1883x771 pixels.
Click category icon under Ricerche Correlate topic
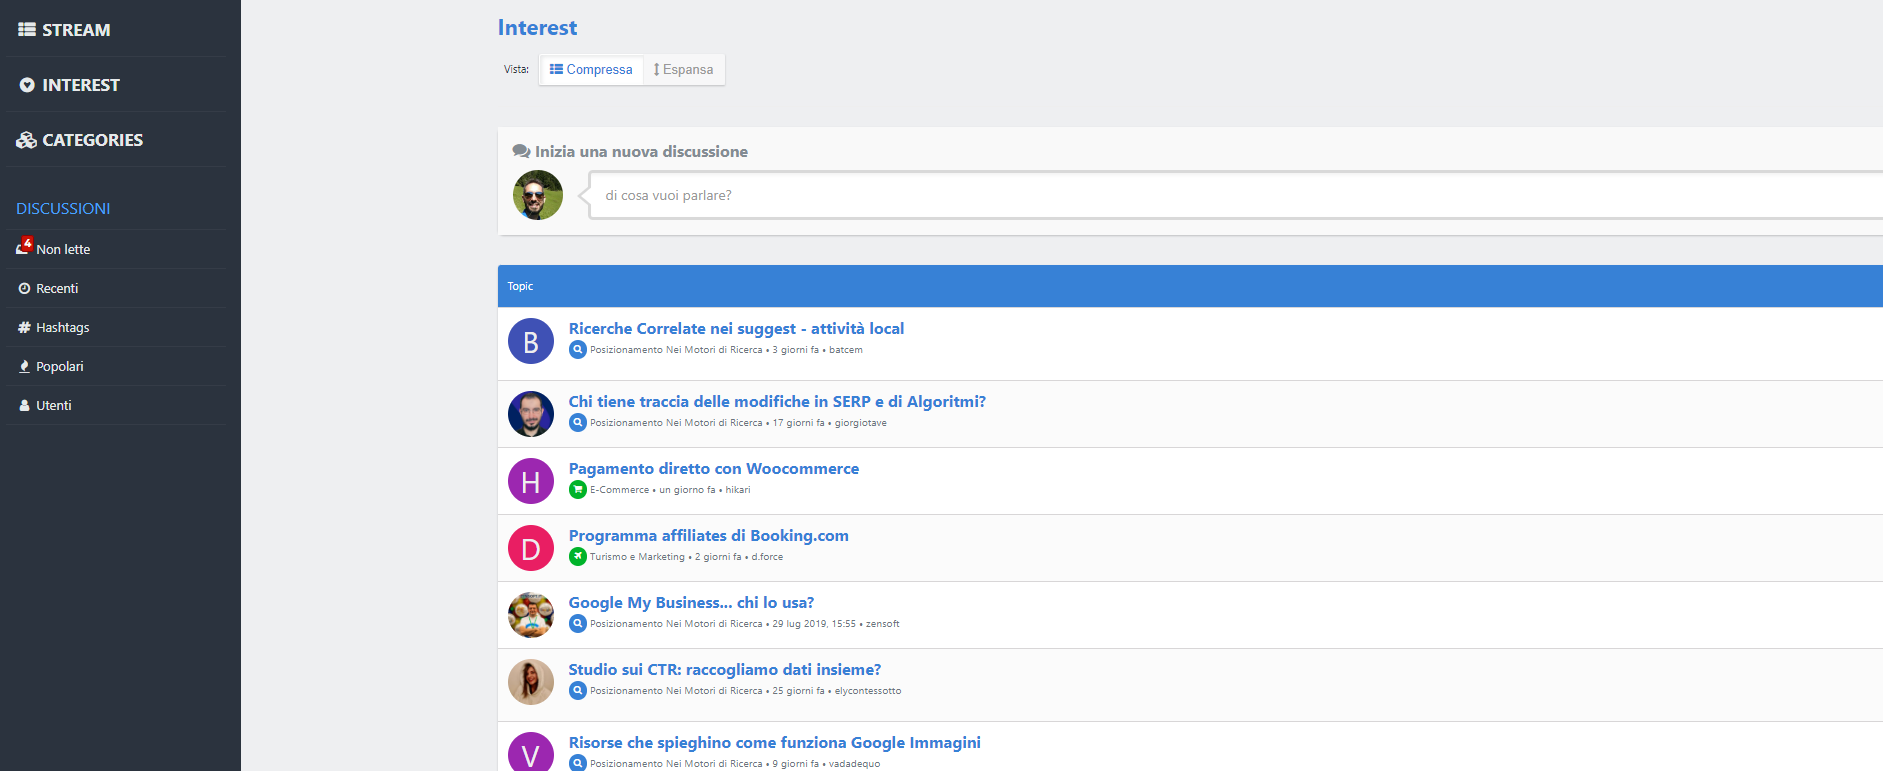point(578,350)
